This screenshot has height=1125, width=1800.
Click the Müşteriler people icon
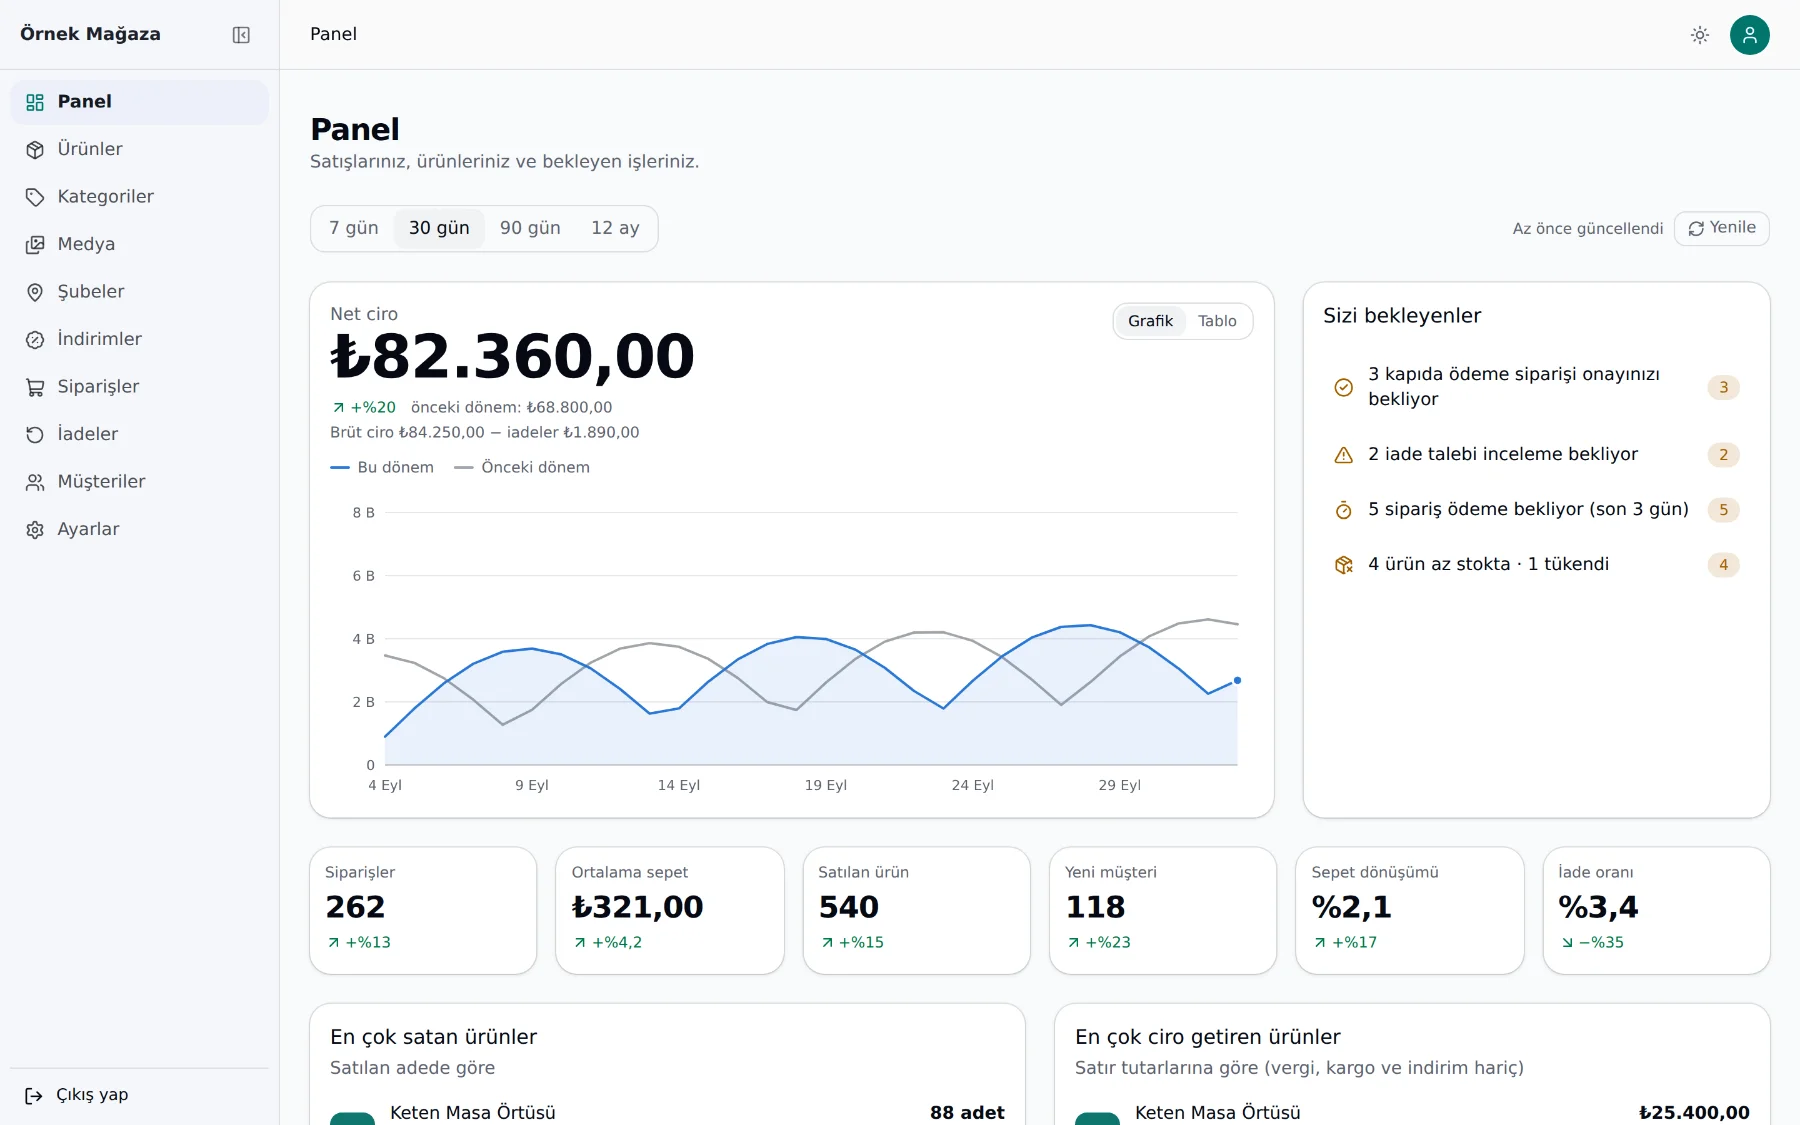tap(35, 482)
